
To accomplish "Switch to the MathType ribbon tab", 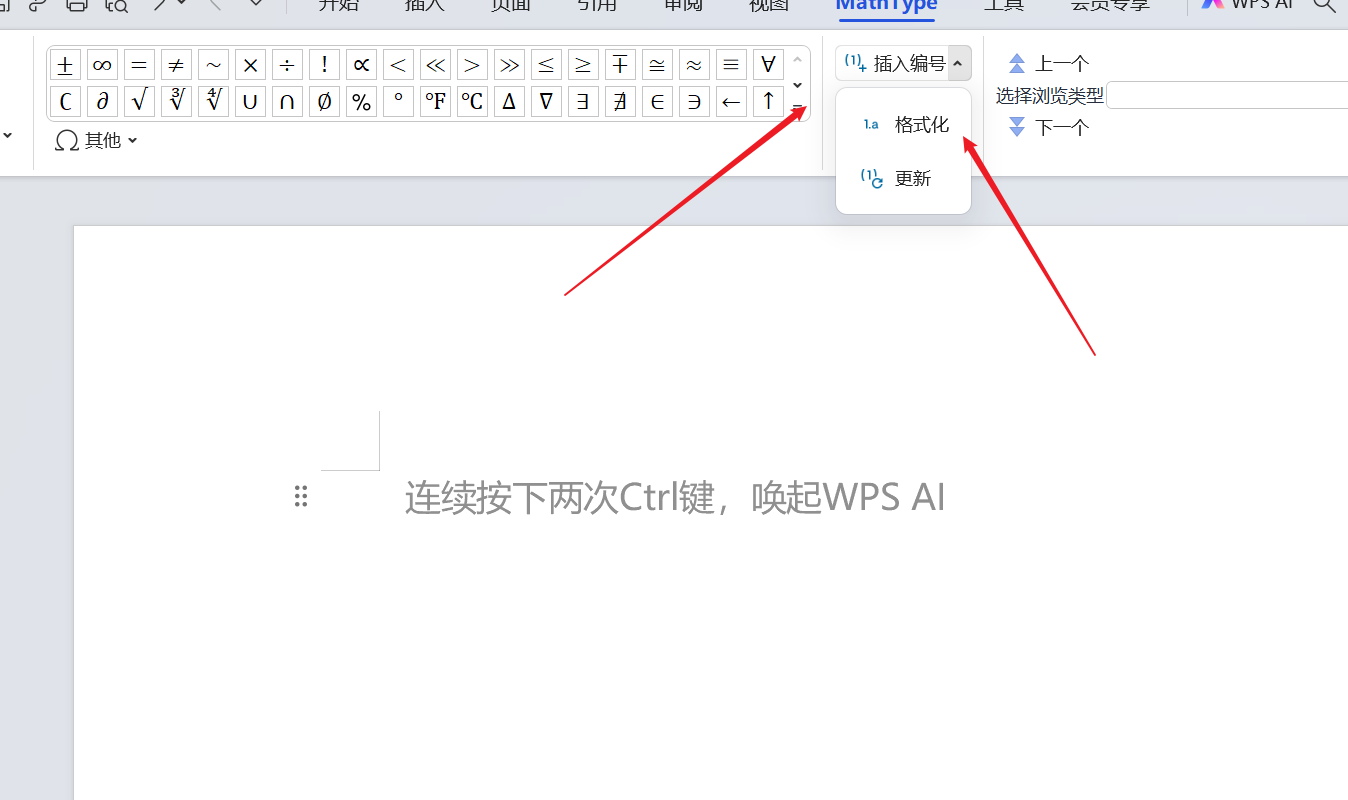I will coord(886,5).
